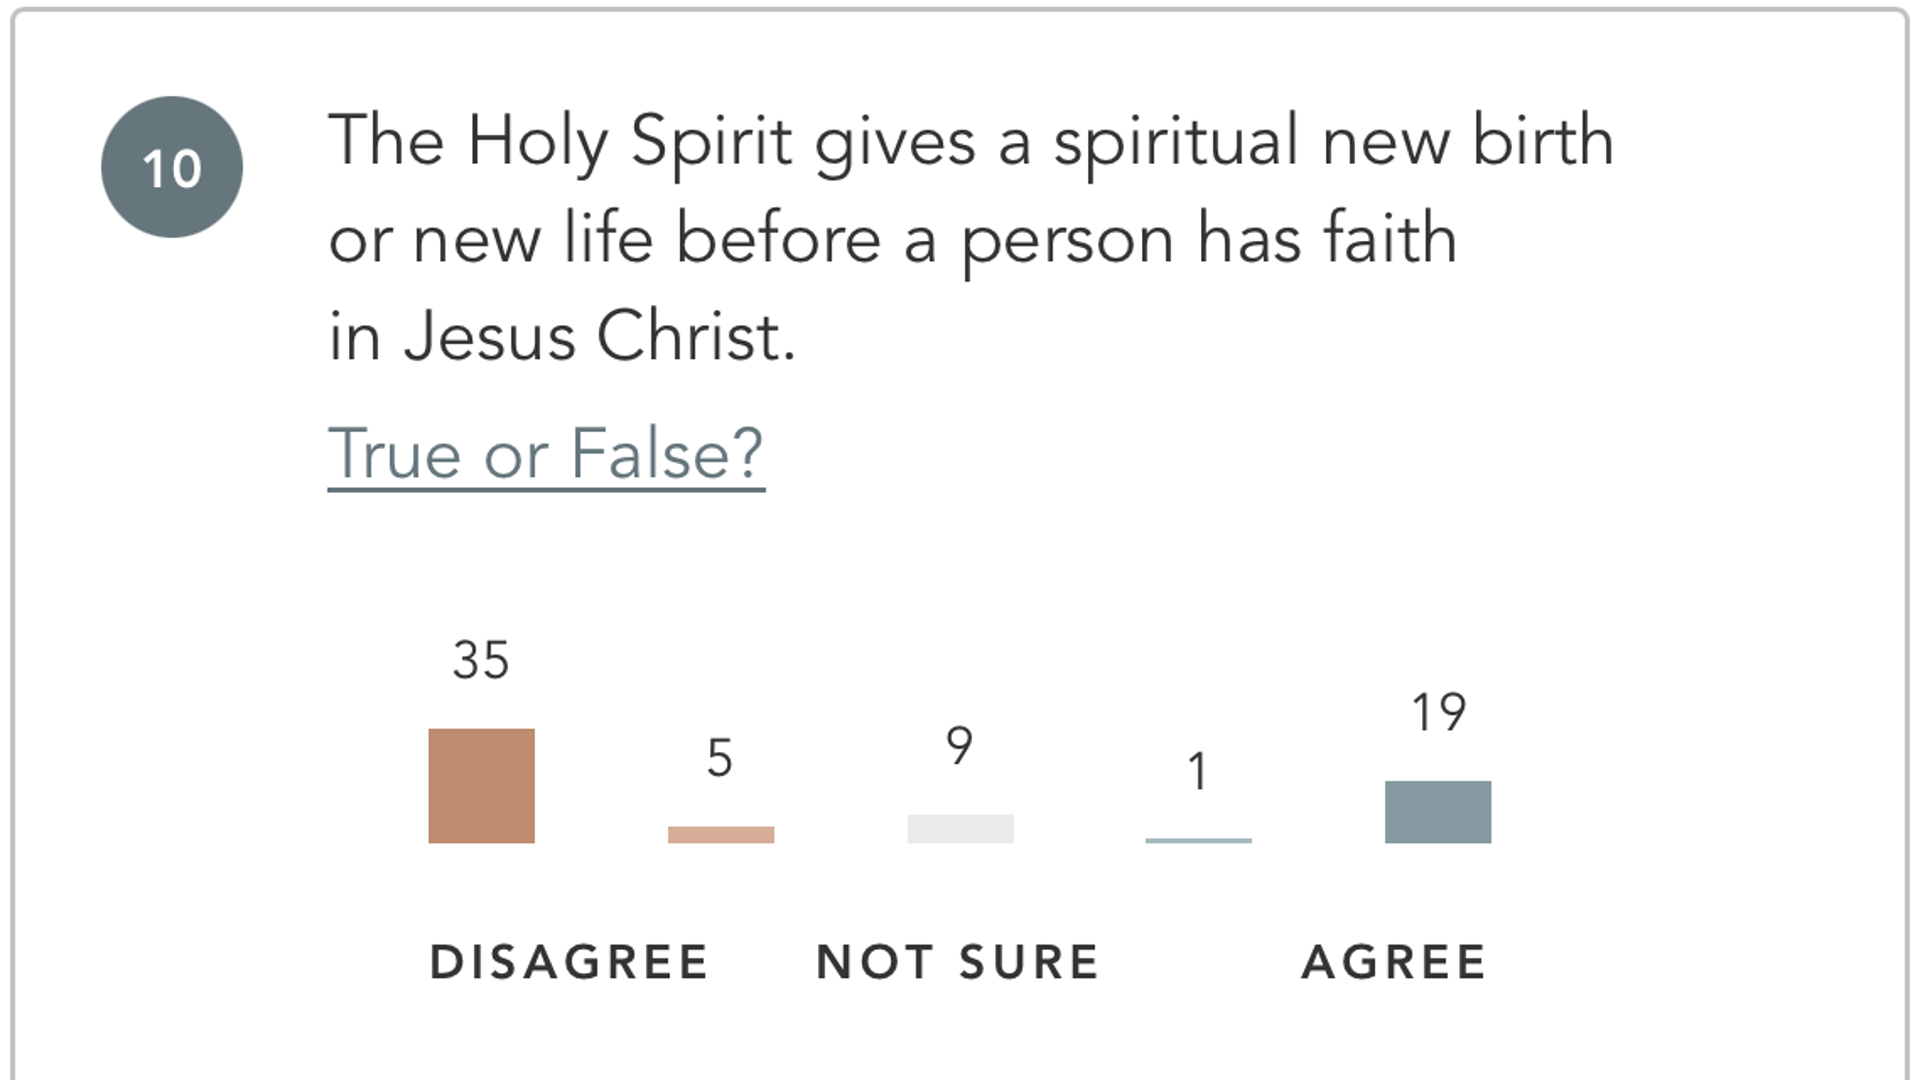Click the value 19 above the bar
The width and height of the screenshot is (1920, 1080).
click(1438, 712)
